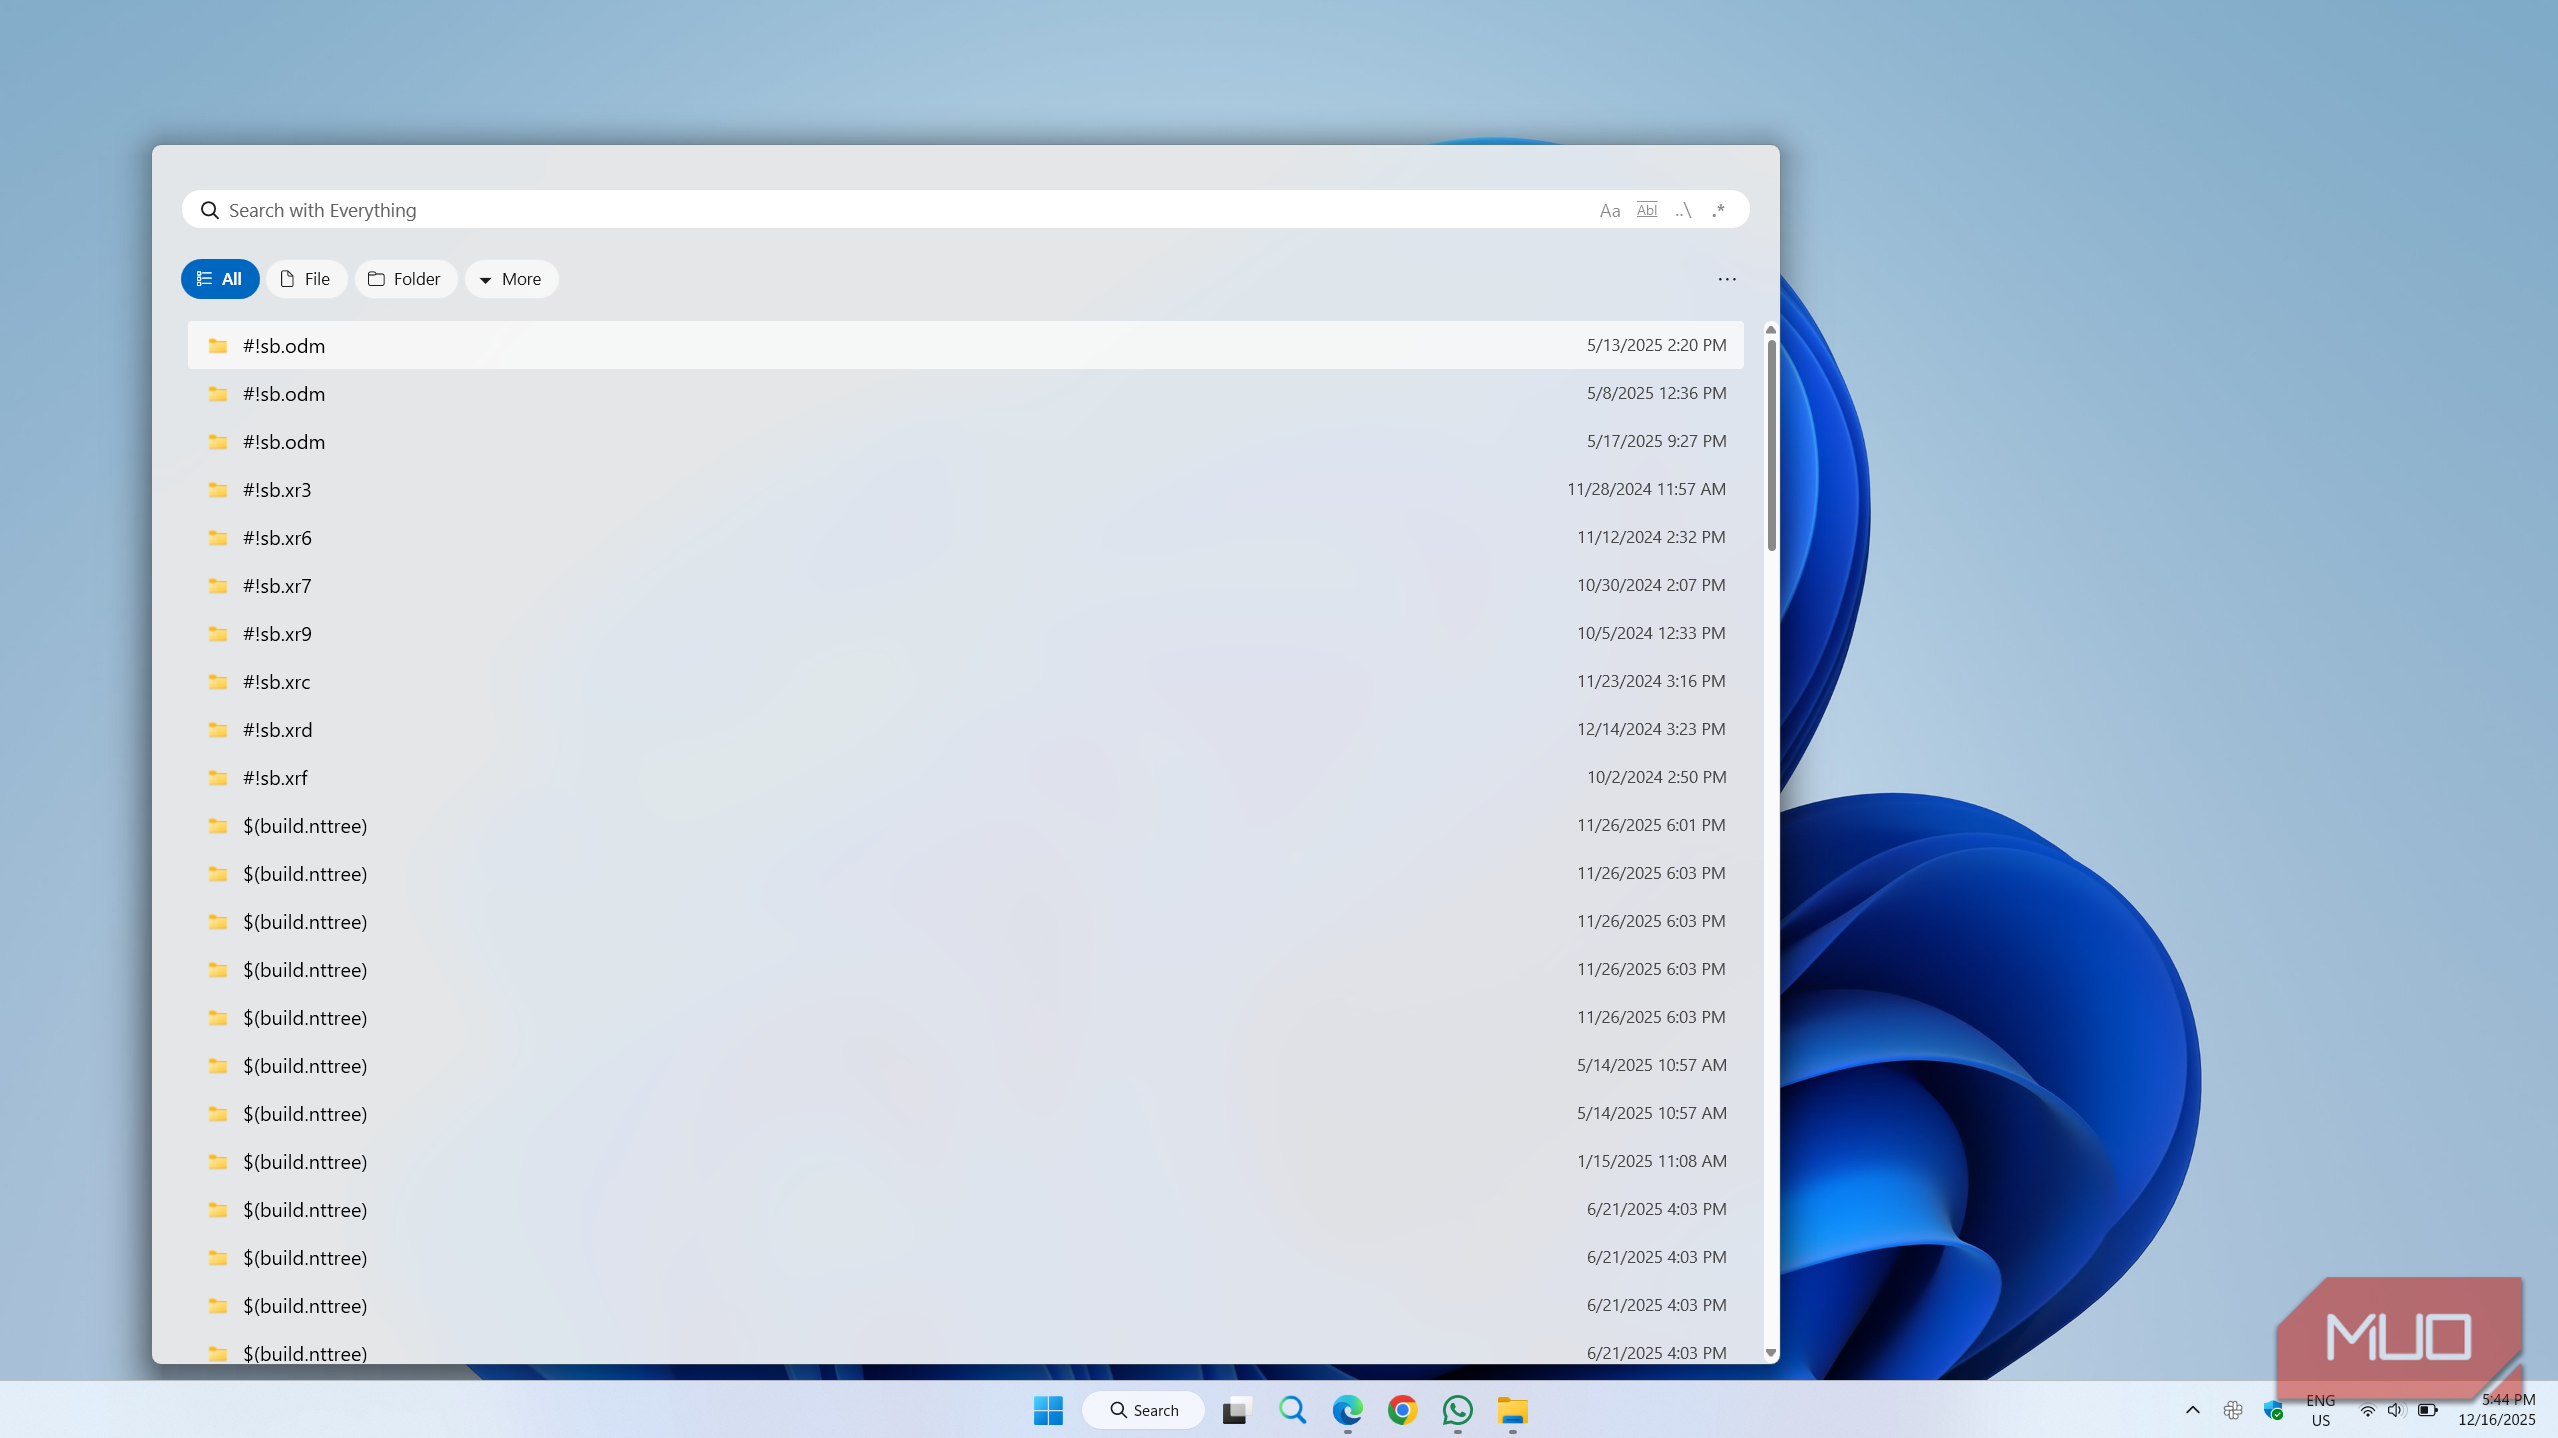
Task: Select #!sb.odm dated 5/8/2025 12:36 PM
Action: tap(965, 393)
